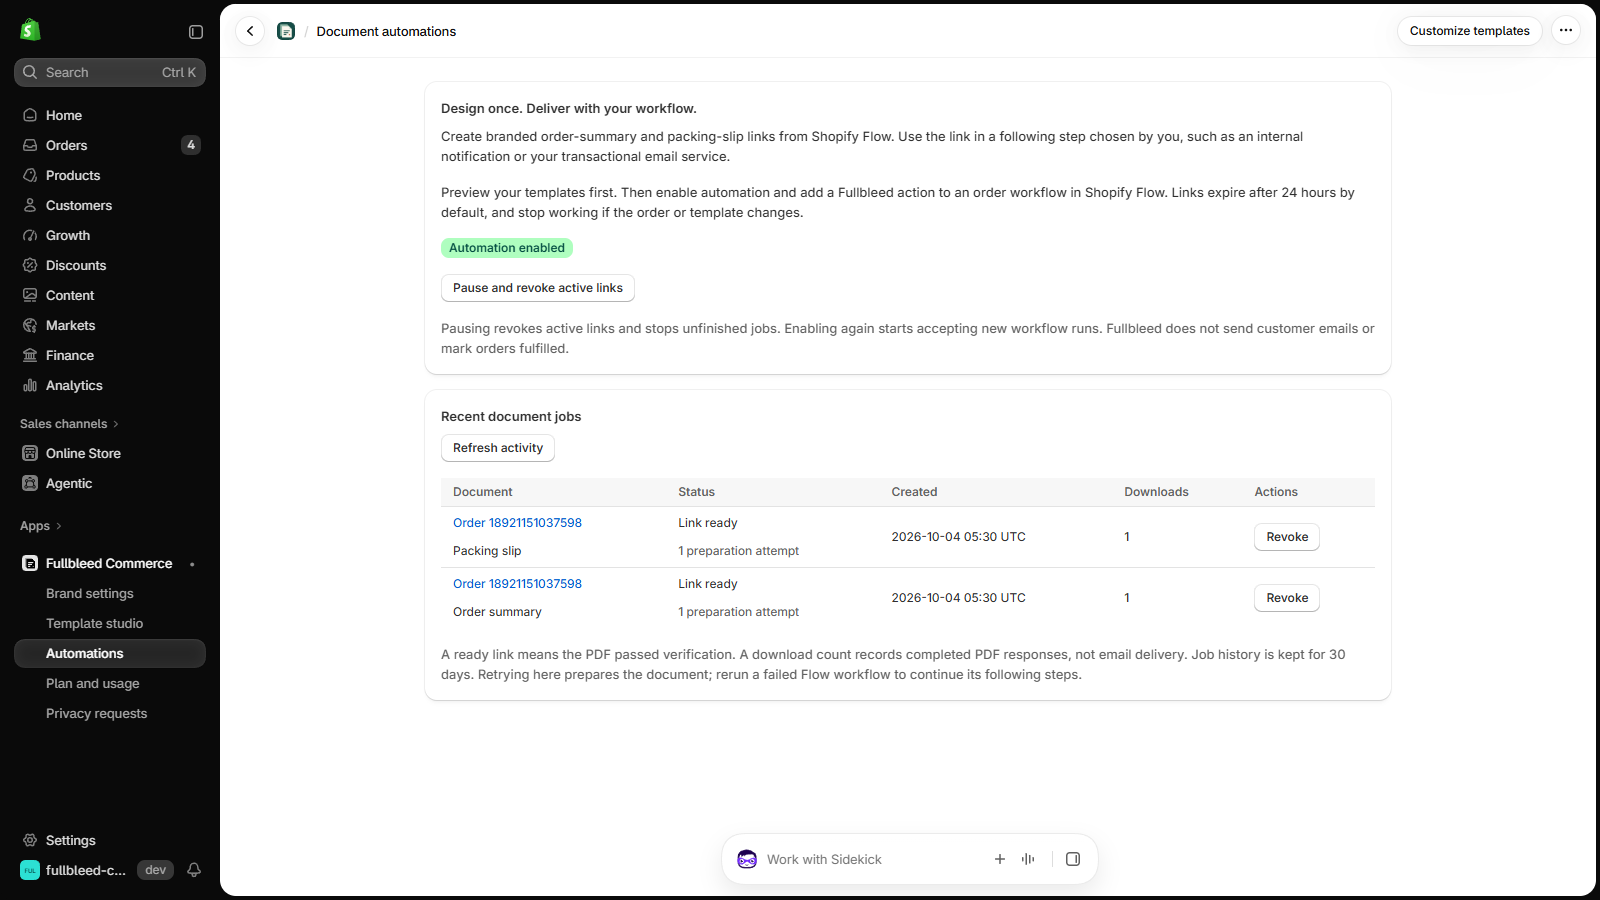Click the Discounts icon in sidebar
Viewport: 1600px width, 900px height.
click(30, 265)
